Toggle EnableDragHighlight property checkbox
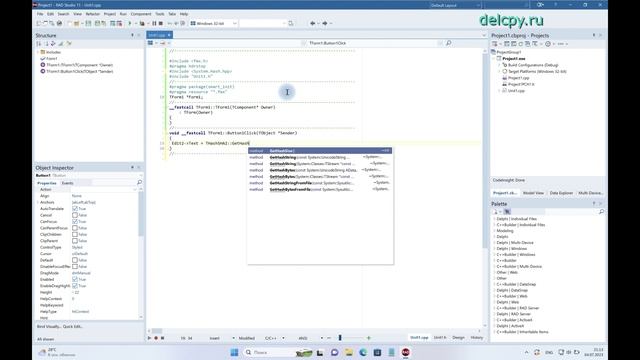 pyautogui.click(x=75, y=286)
